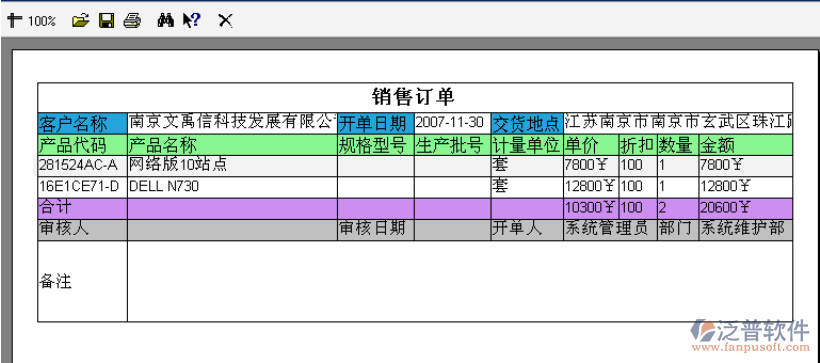The height and width of the screenshot is (363, 820).
Task: Click the 20600￥ total amount cell
Action: pos(746,209)
